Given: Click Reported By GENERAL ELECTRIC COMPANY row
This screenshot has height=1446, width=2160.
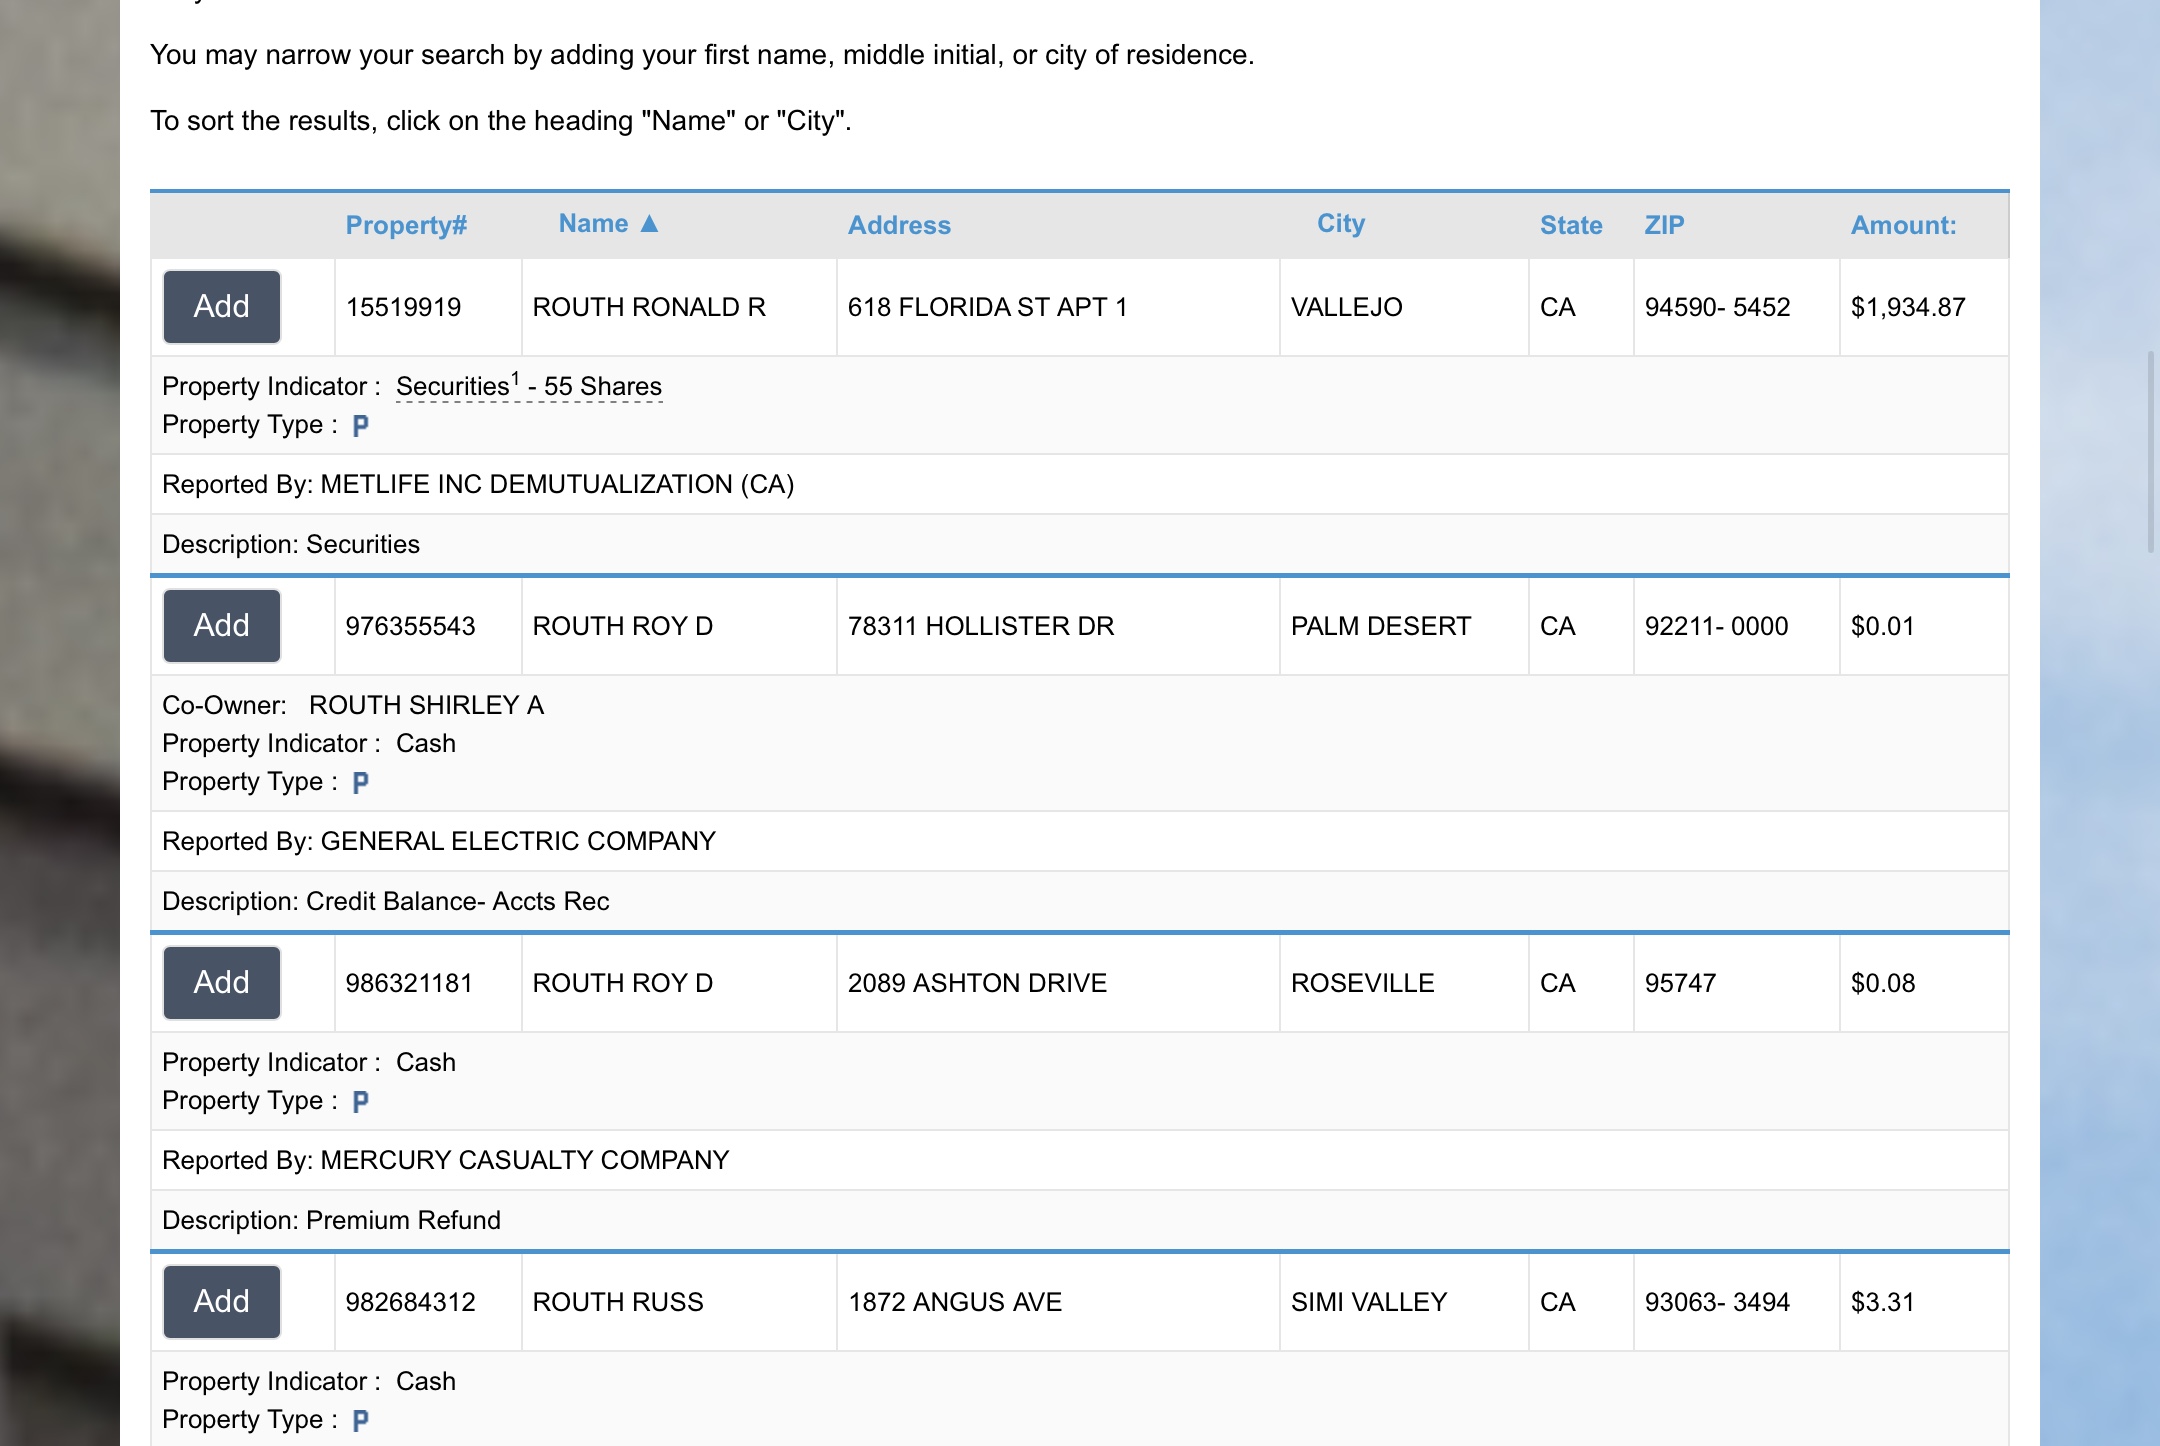Looking at the screenshot, I should click(x=1079, y=841).
